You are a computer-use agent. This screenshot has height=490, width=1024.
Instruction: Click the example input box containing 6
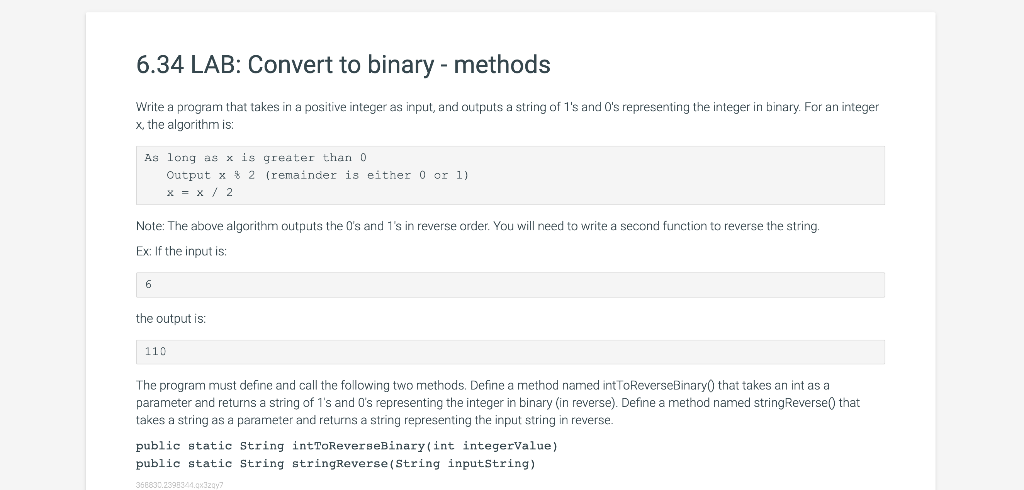510,285
